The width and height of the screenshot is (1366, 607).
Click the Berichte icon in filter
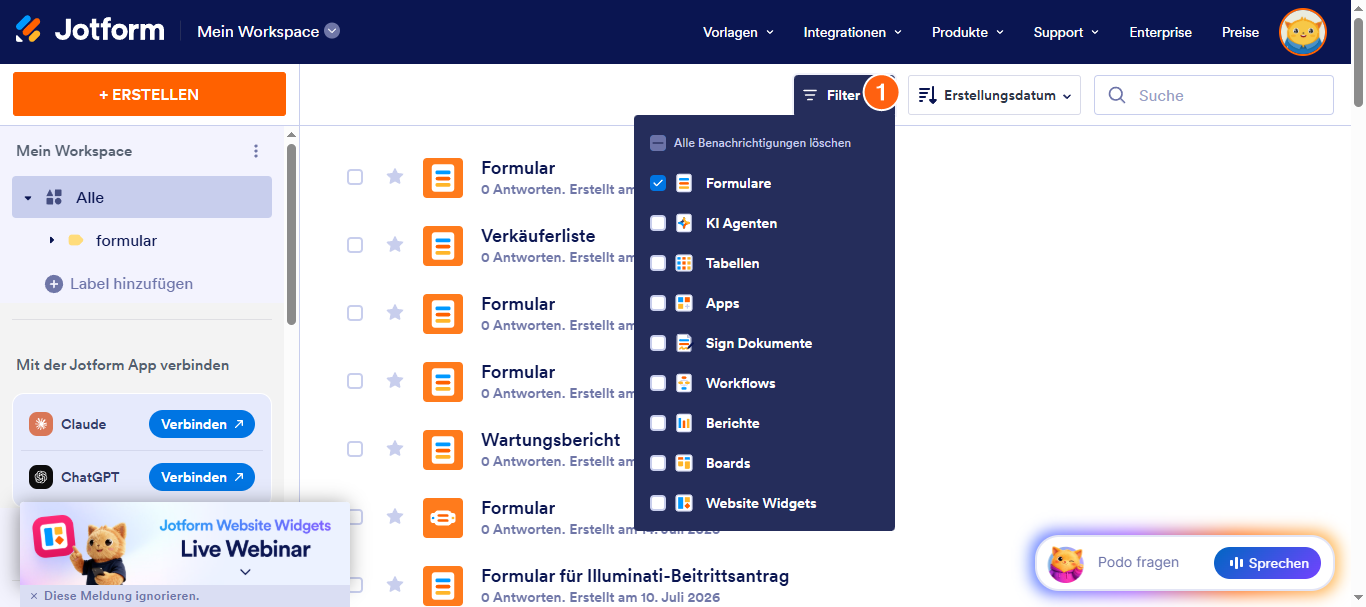click(684, 423)
